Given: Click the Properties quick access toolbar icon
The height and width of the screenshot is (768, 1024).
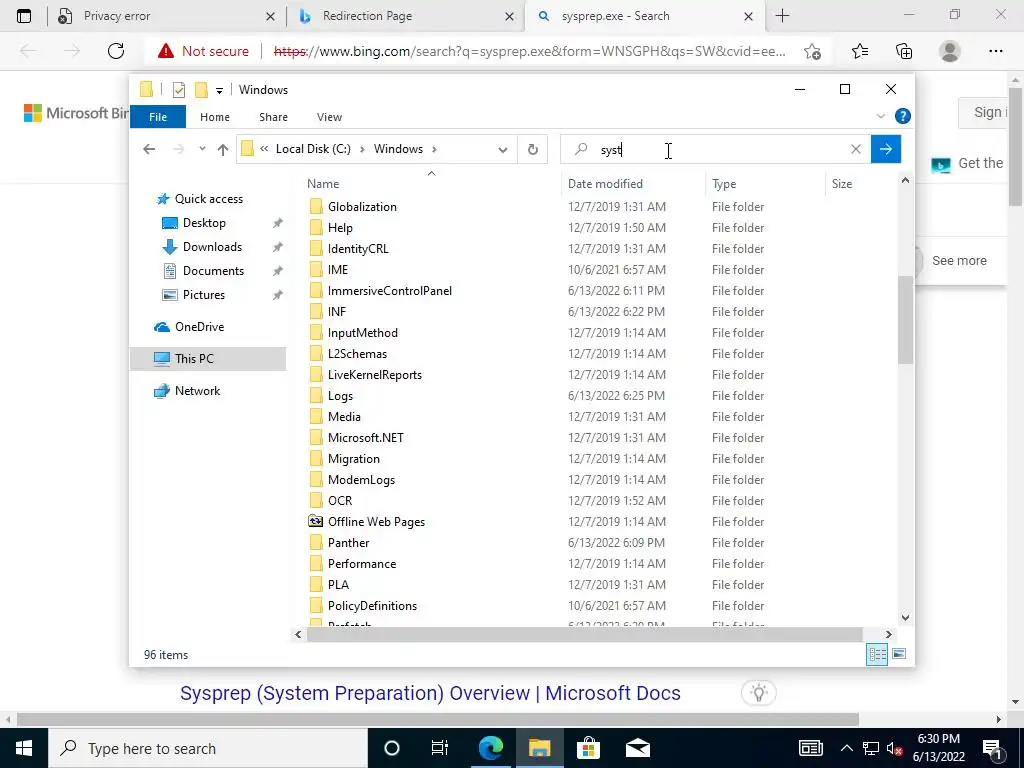Looking at the screenshot, I should pos(179,90).
